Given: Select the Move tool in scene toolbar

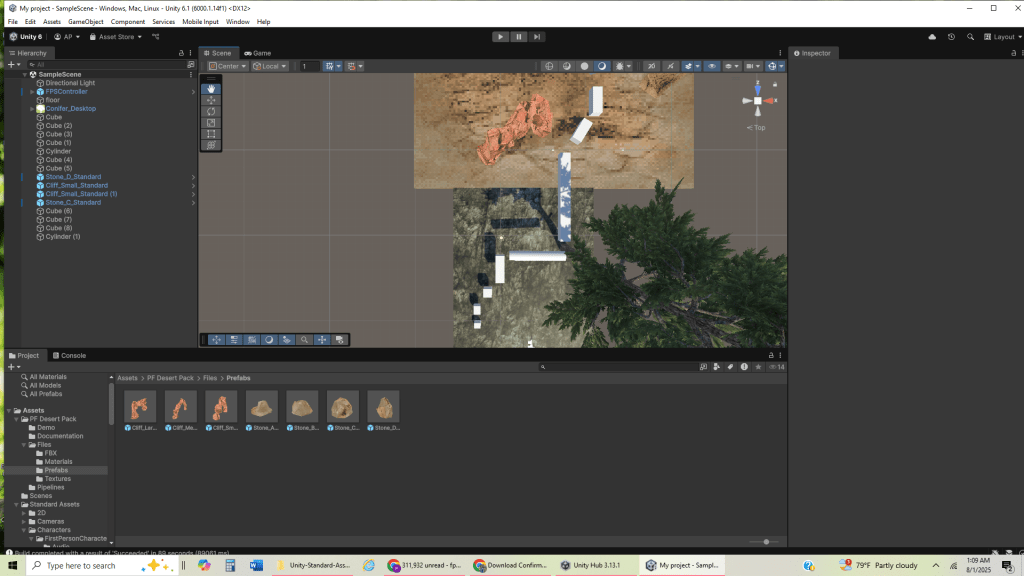Looking at the screenshot, I should (x=211, y=100).
